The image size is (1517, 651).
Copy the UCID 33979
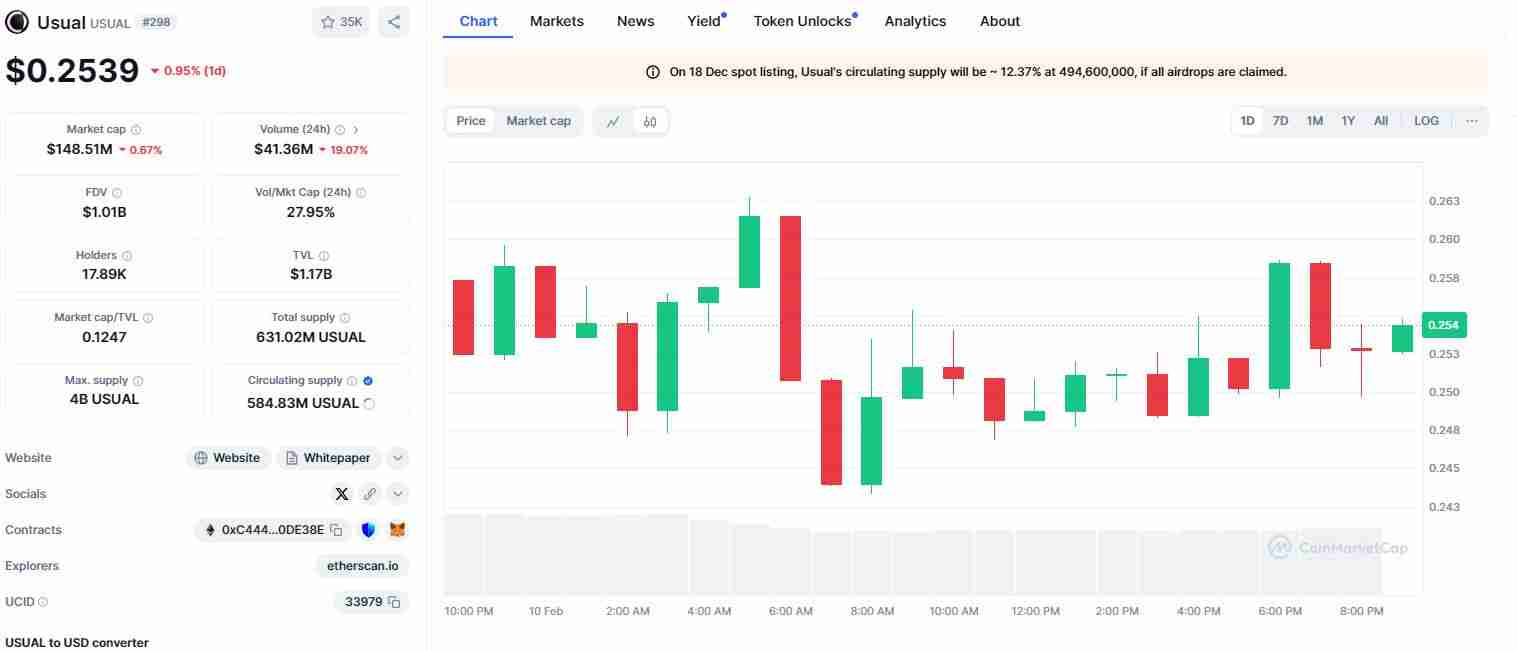394,602
